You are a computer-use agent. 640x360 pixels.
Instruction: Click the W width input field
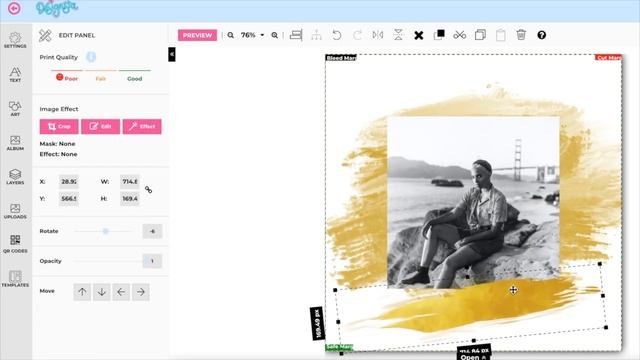(130, 182)
